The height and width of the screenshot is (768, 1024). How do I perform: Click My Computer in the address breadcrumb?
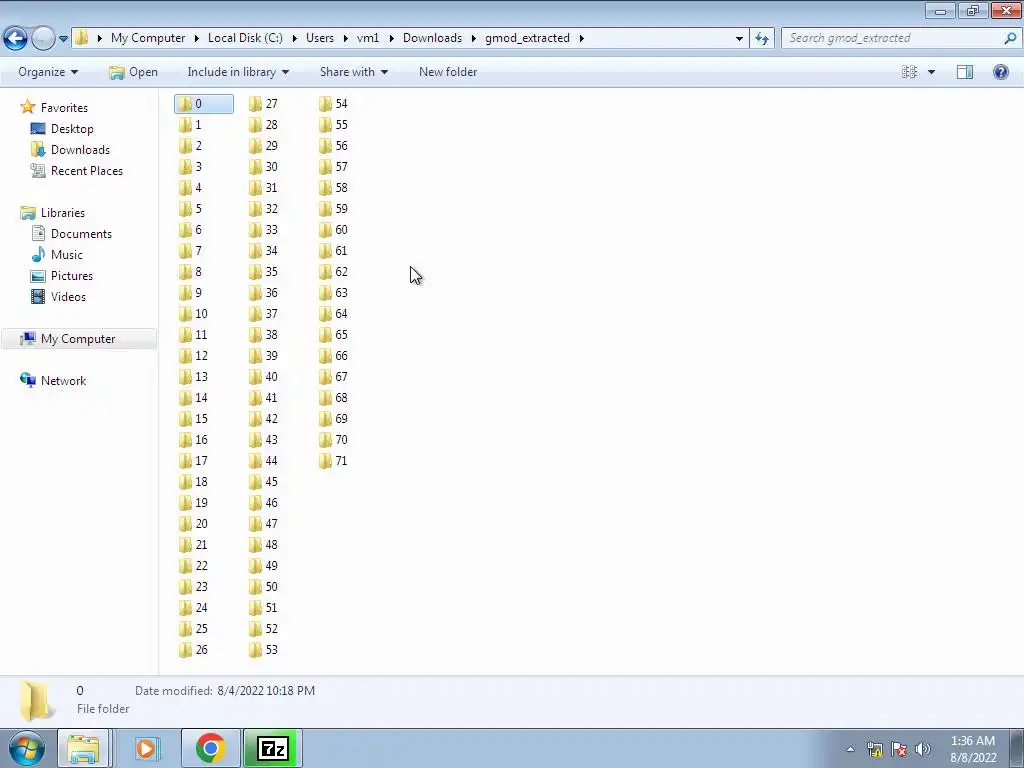coord(148,38)
